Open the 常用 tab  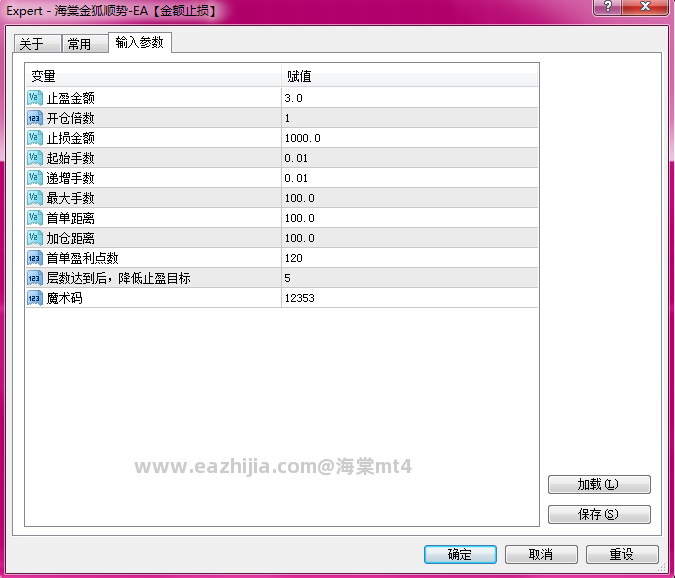coord(85,44)
